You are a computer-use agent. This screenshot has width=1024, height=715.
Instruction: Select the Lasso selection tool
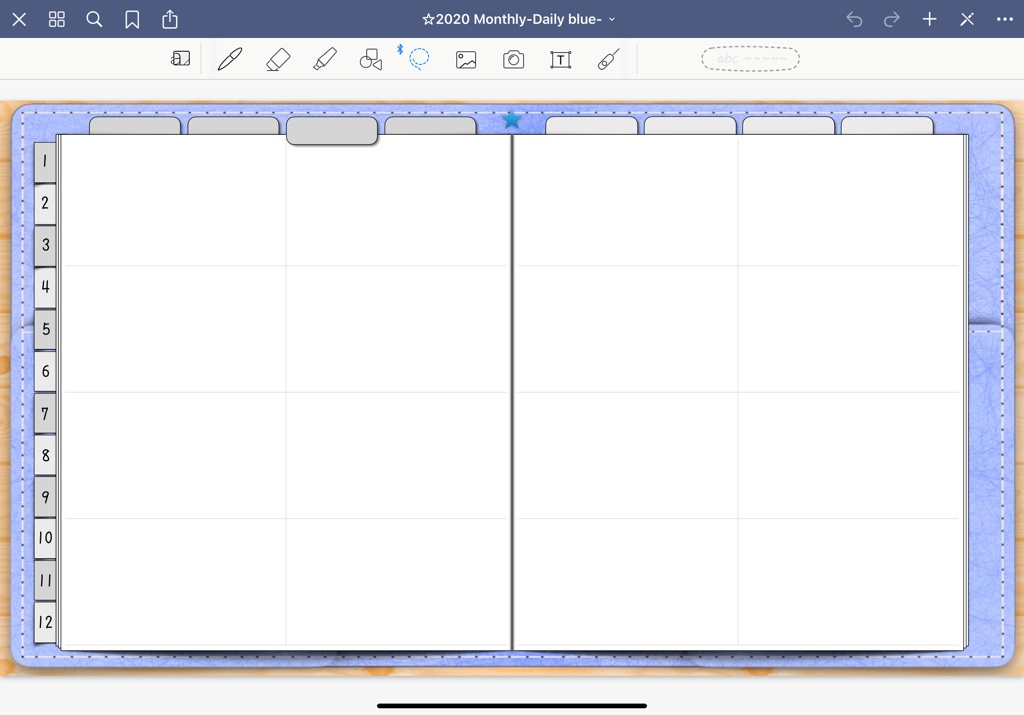point(419,58)
